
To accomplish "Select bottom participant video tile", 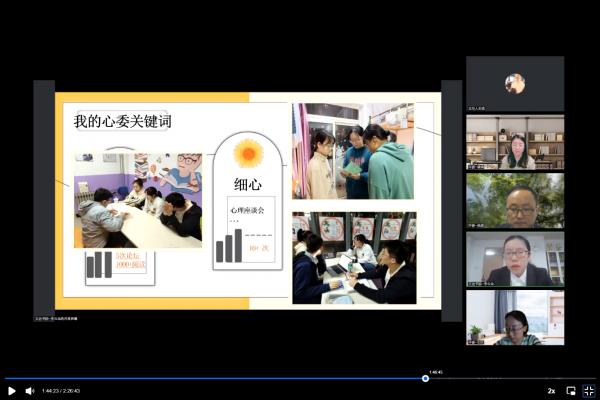I will (x=514, y=317).
